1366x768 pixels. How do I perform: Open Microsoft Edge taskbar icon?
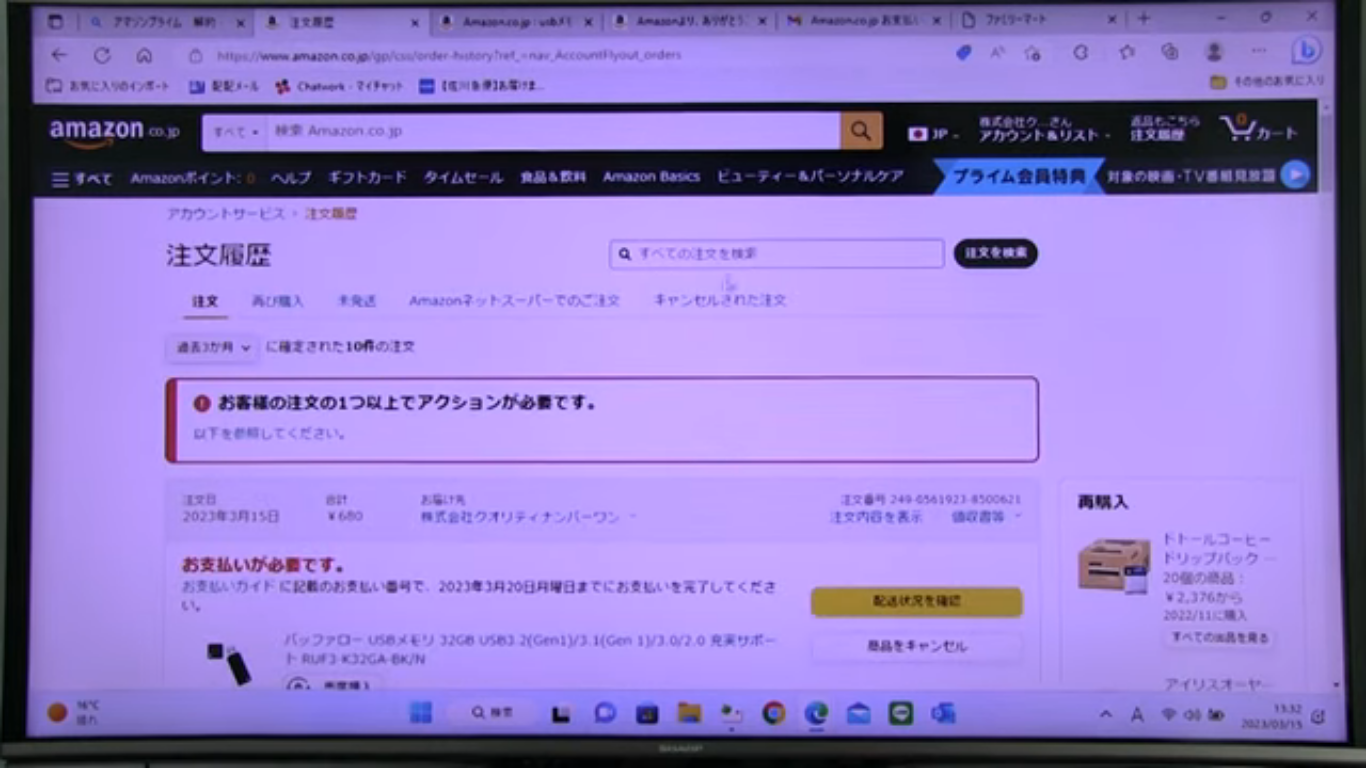point(817,713)
